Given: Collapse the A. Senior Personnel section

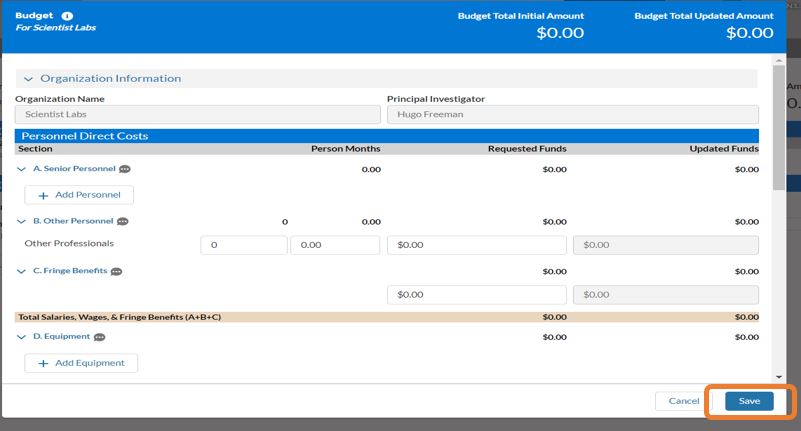Looking at the screenshot, I should pos(22,170).
